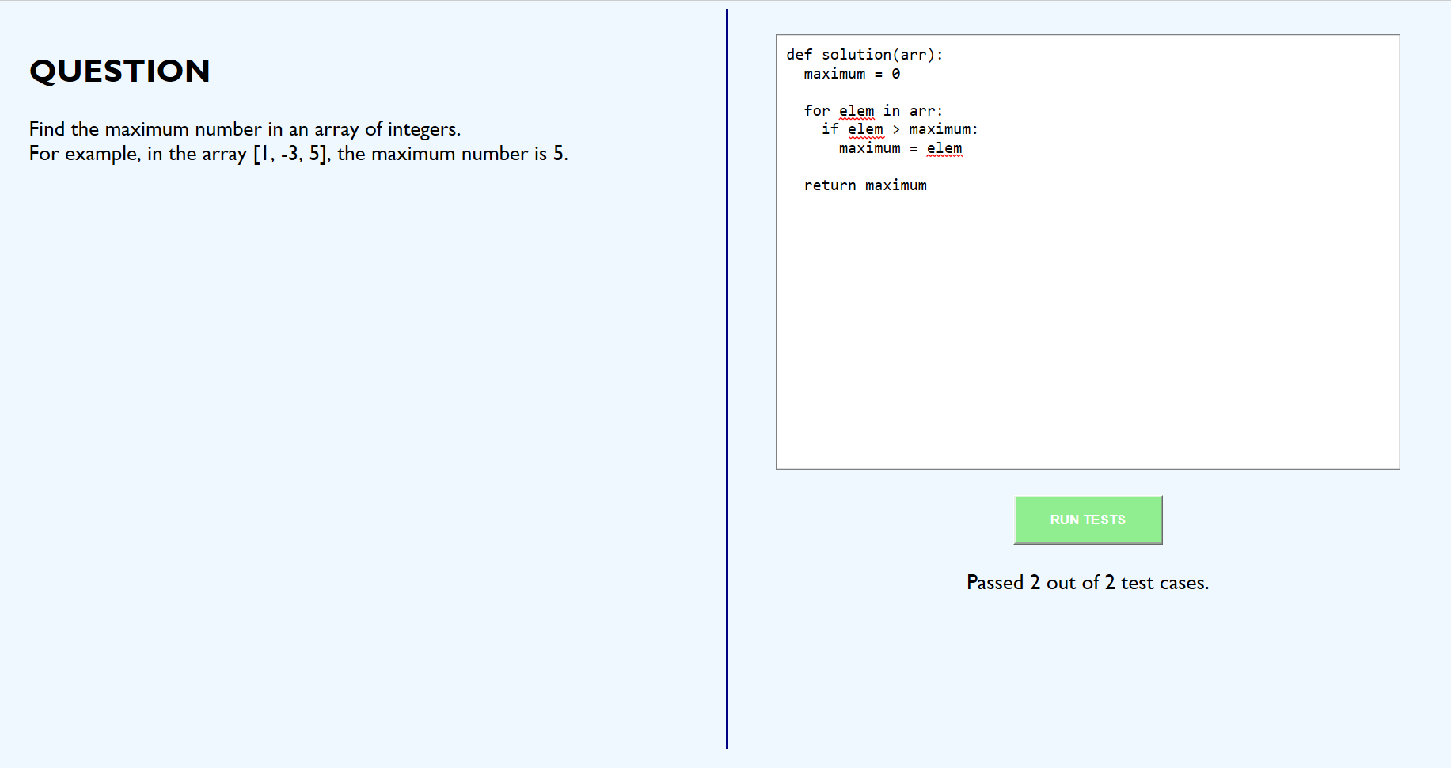Click the 'return maximum' code line
1451x768 pixels.
[865, 185]
